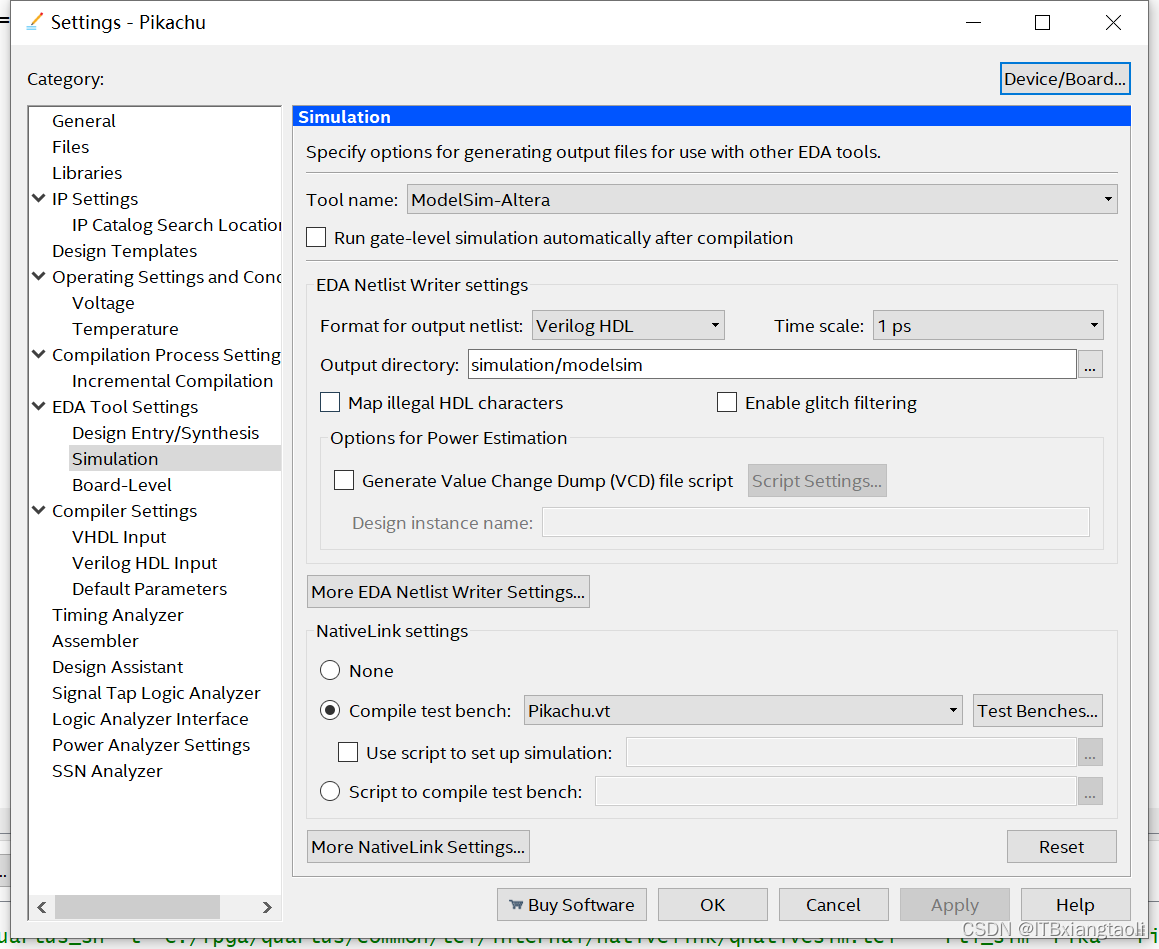Select Design Entry/Synthesis page
Screen dimensions: 1159x949
click(x=166, y=433)
